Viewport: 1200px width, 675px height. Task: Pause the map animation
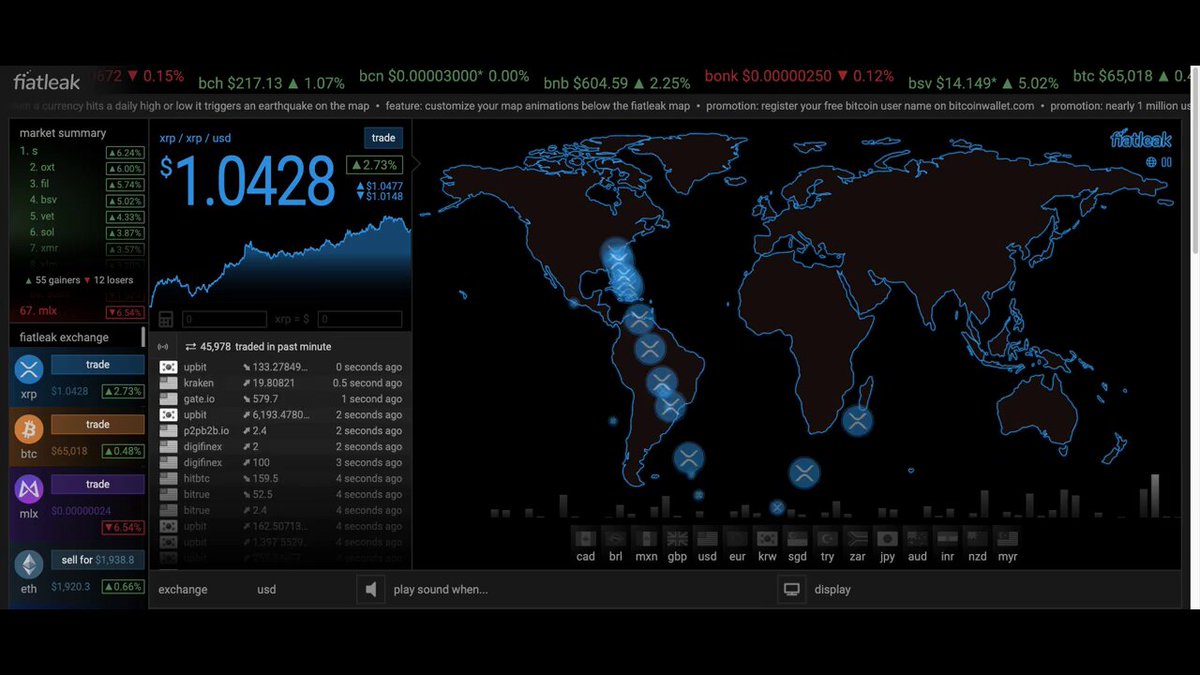pyautogui.click(x=1166, y=162)
